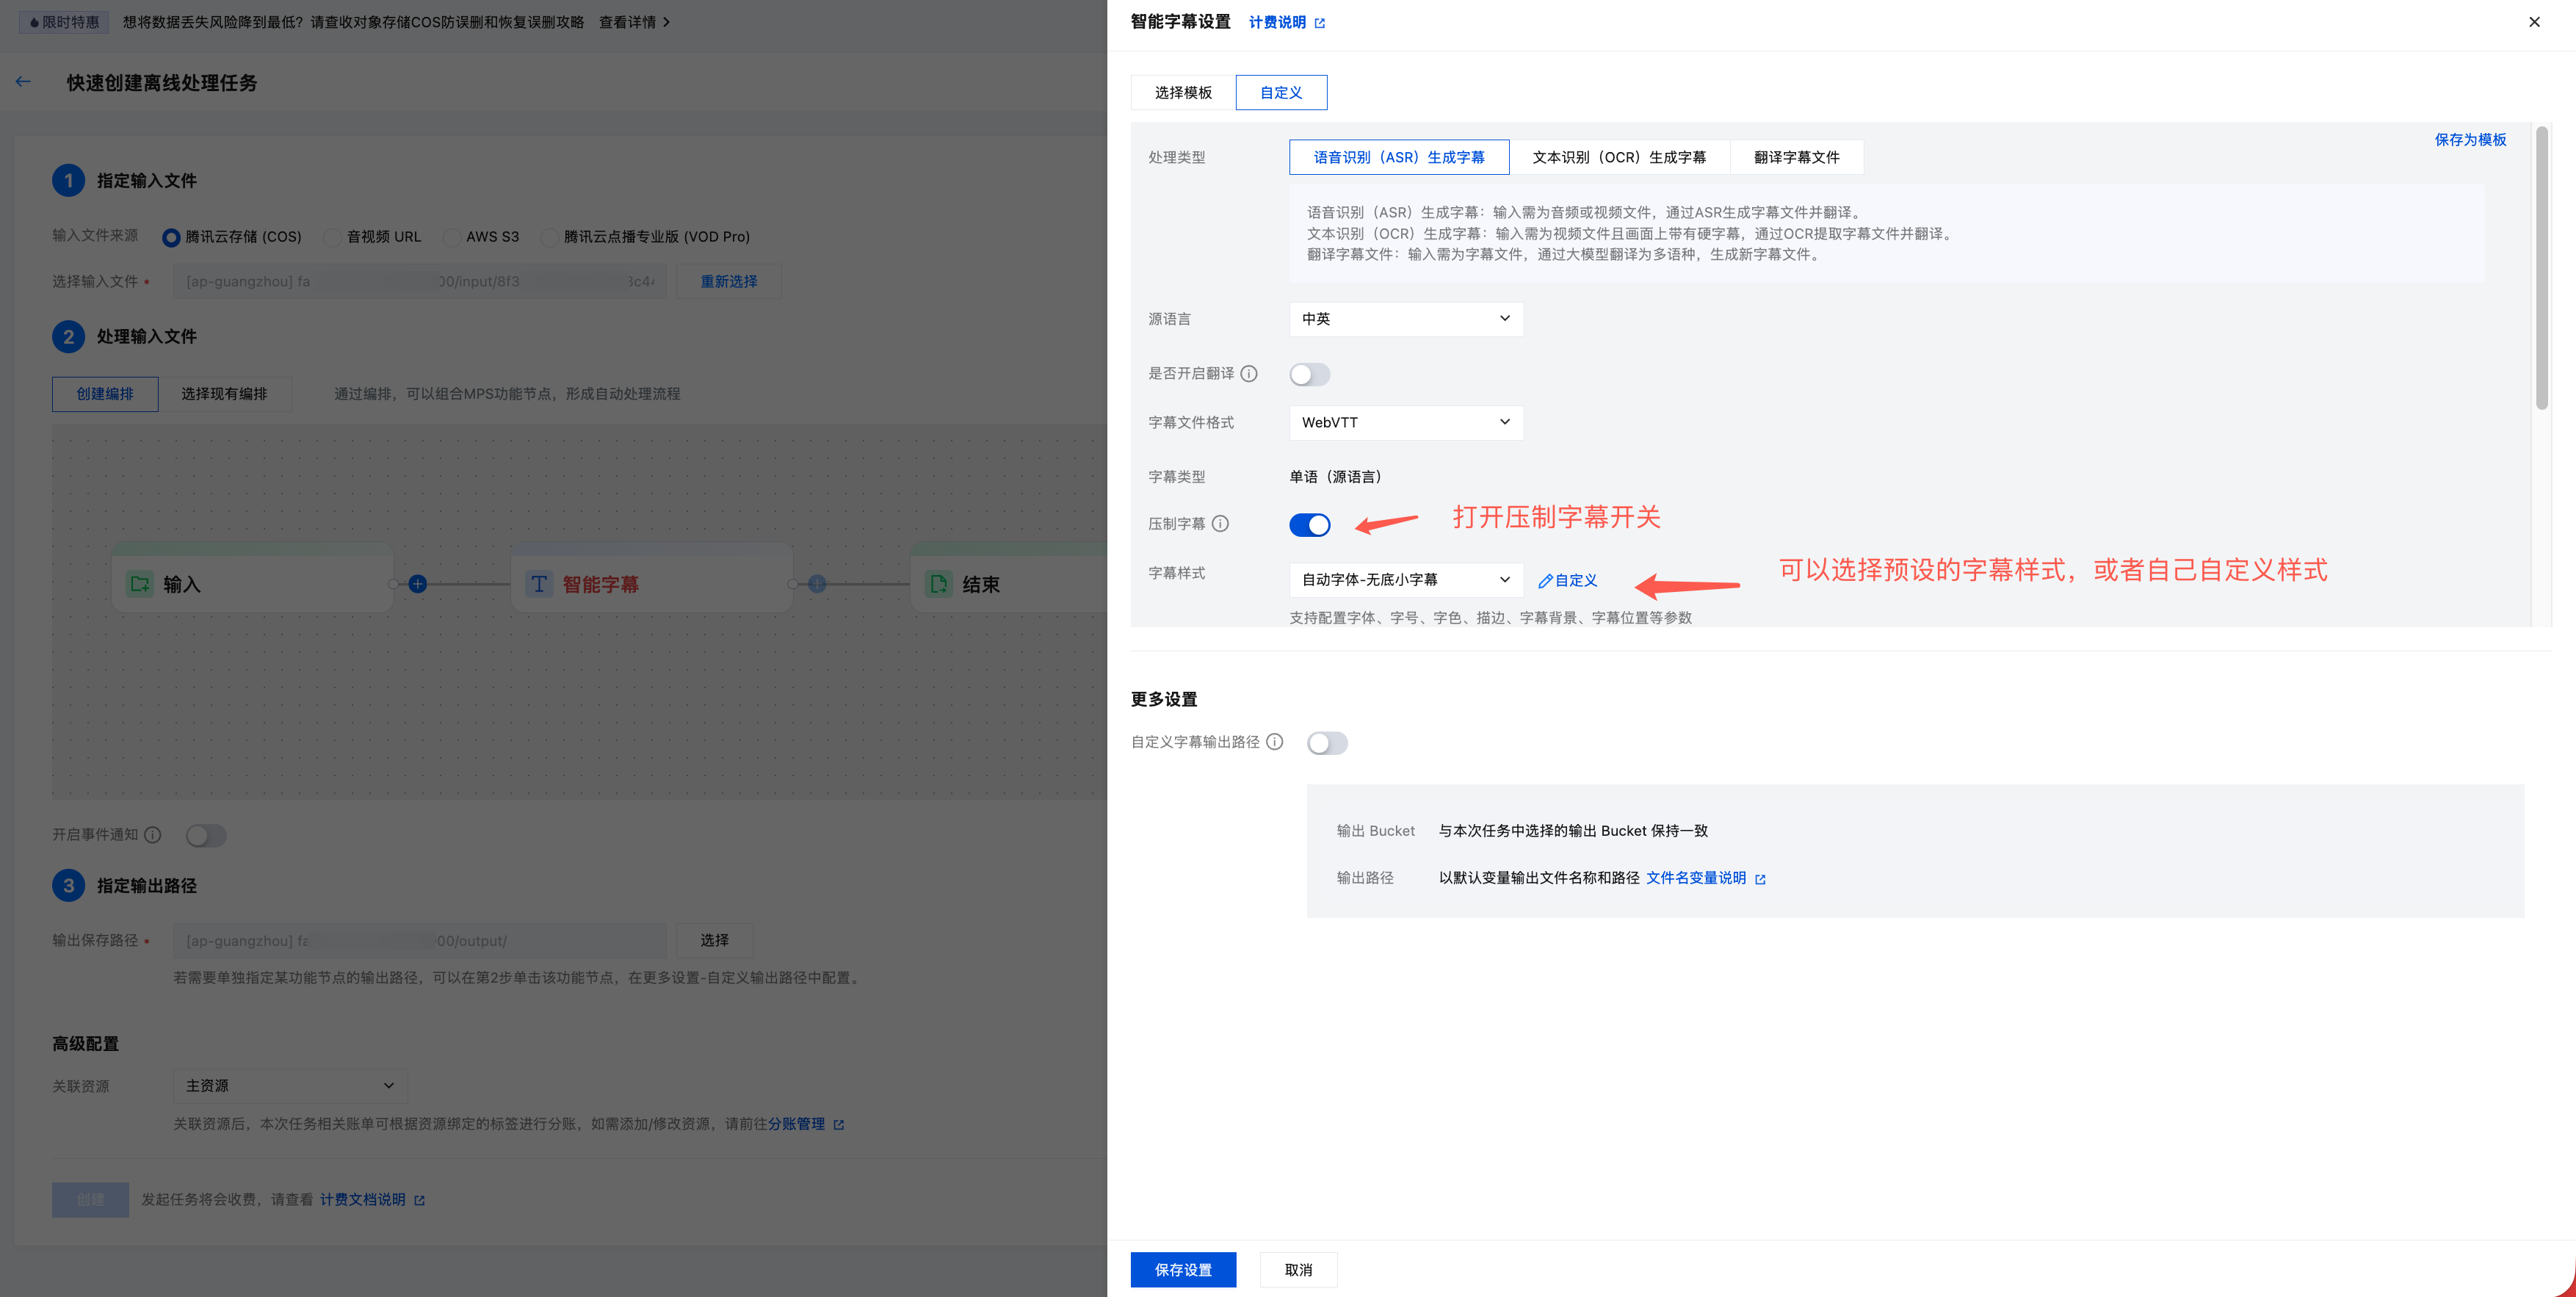Screen dimensions: 2576x1297
Task: Click external link icon after 文件名变量说明
Action: [x=1761, y=879]
